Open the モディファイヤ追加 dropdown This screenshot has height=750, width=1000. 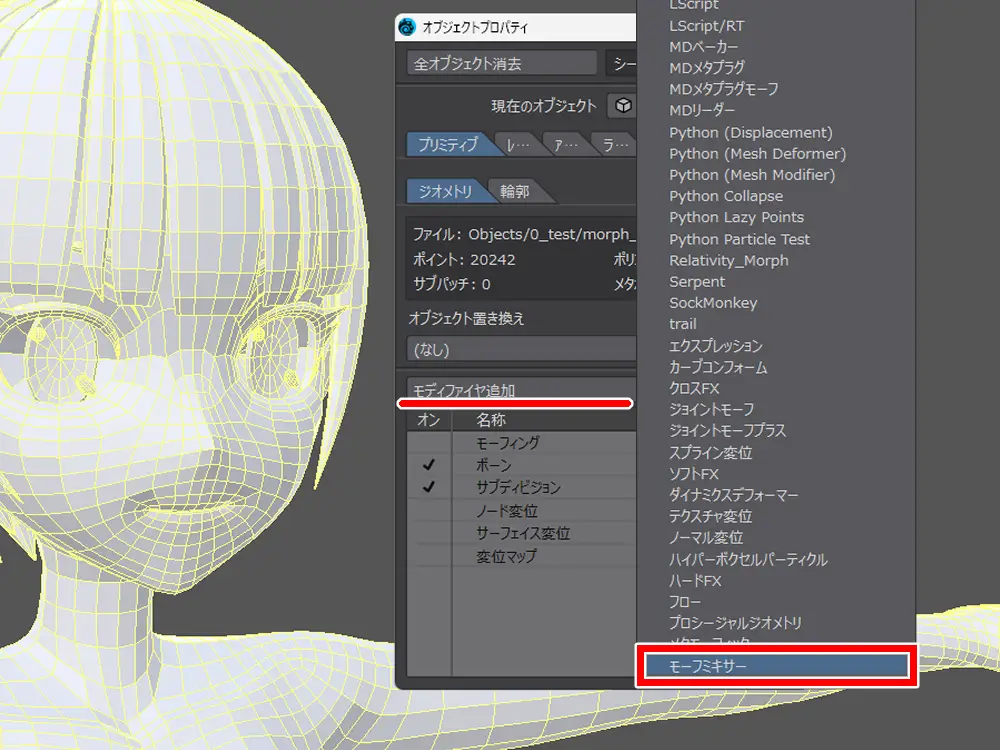click(520, 390)
